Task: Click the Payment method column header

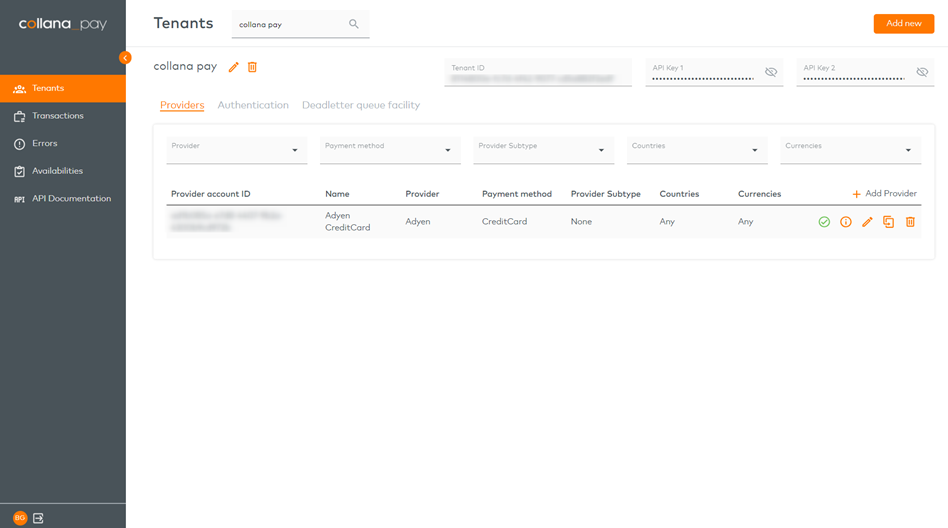Action: coord(517,194)
